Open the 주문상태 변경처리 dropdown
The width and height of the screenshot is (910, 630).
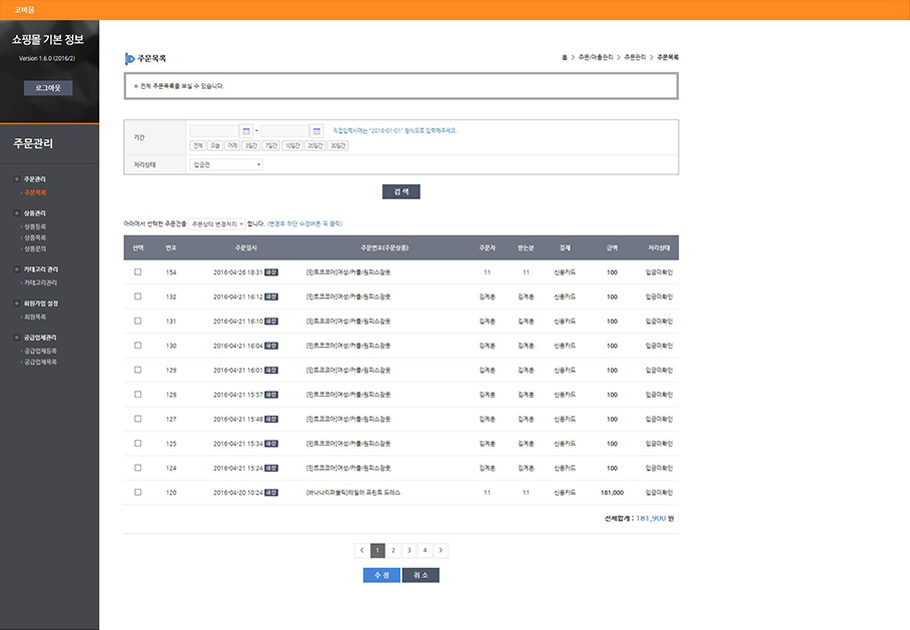(217, 224)
